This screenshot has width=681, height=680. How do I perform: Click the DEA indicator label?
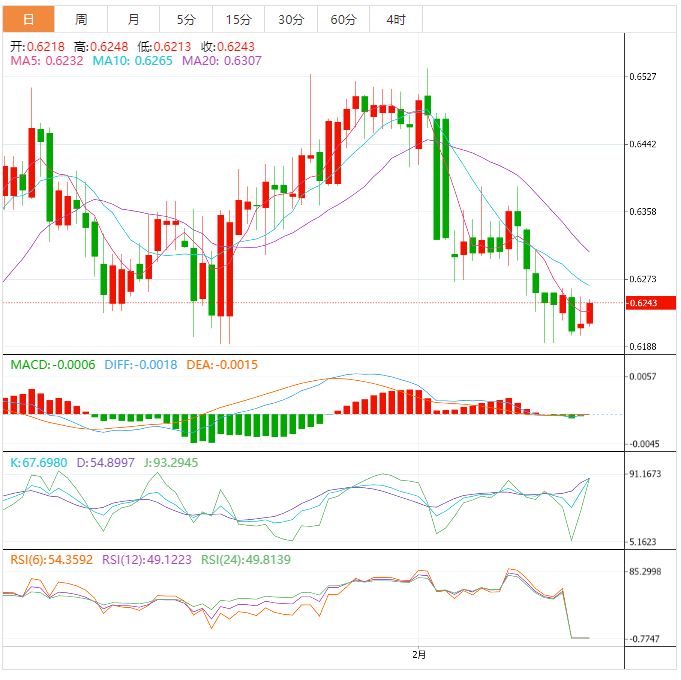point(222,365)
